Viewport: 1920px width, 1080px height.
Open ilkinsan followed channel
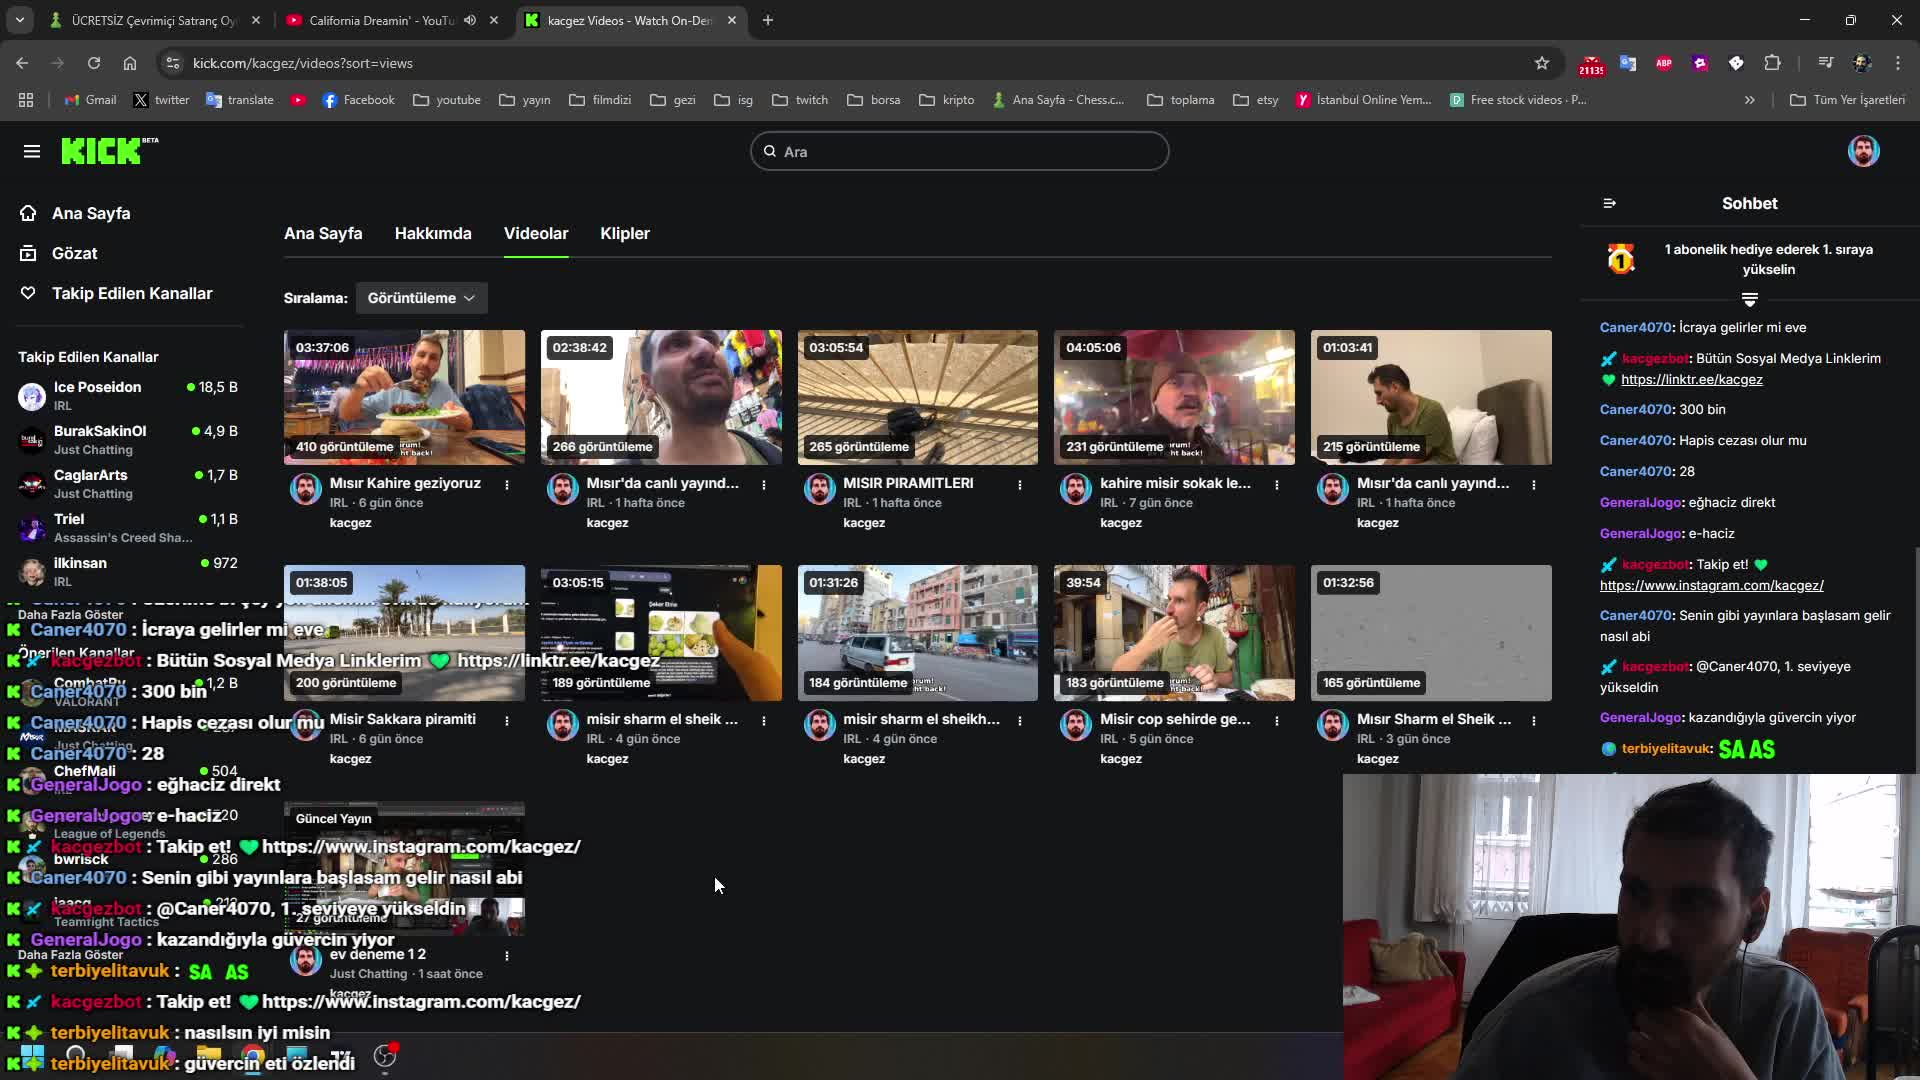click(128, 572)
